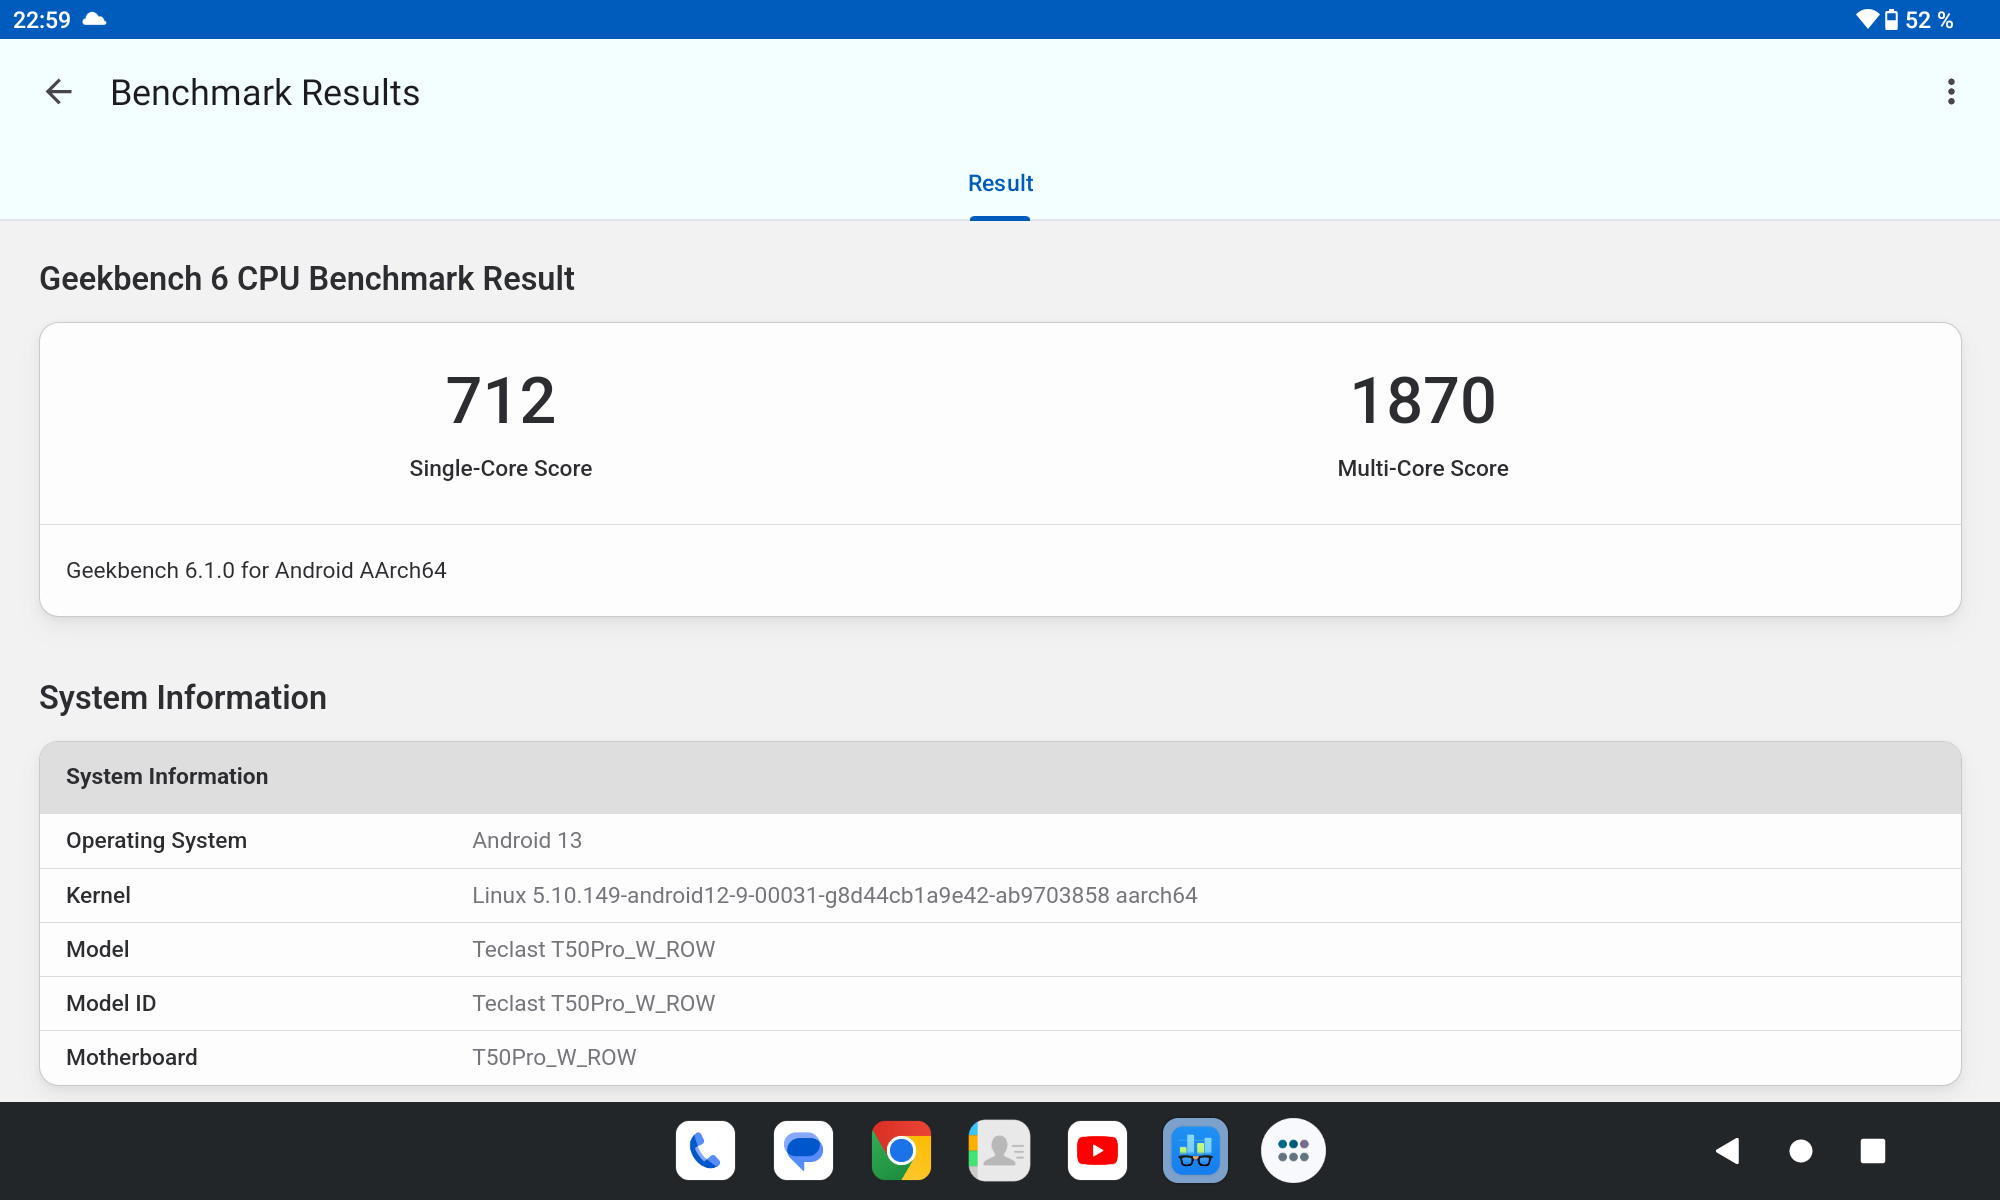Select the Result tab
Image resolution: width=2000 pixels, height=1200 pixels.
point(1000,183)
